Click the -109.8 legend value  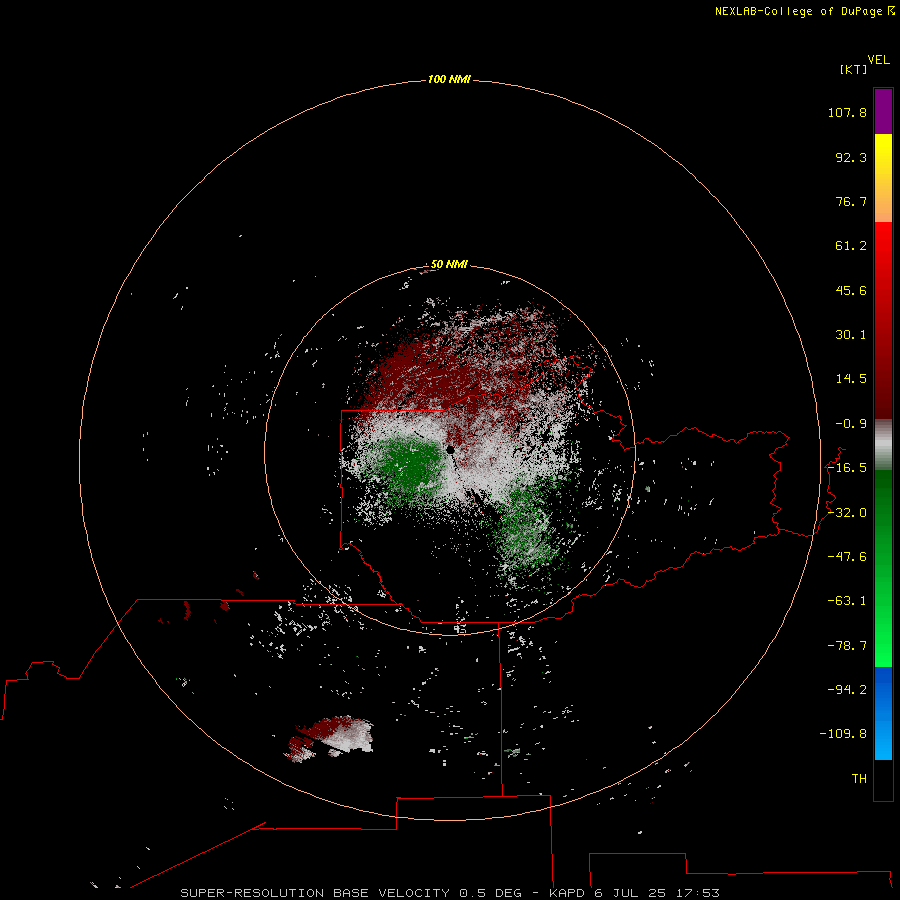pos(843,734)
